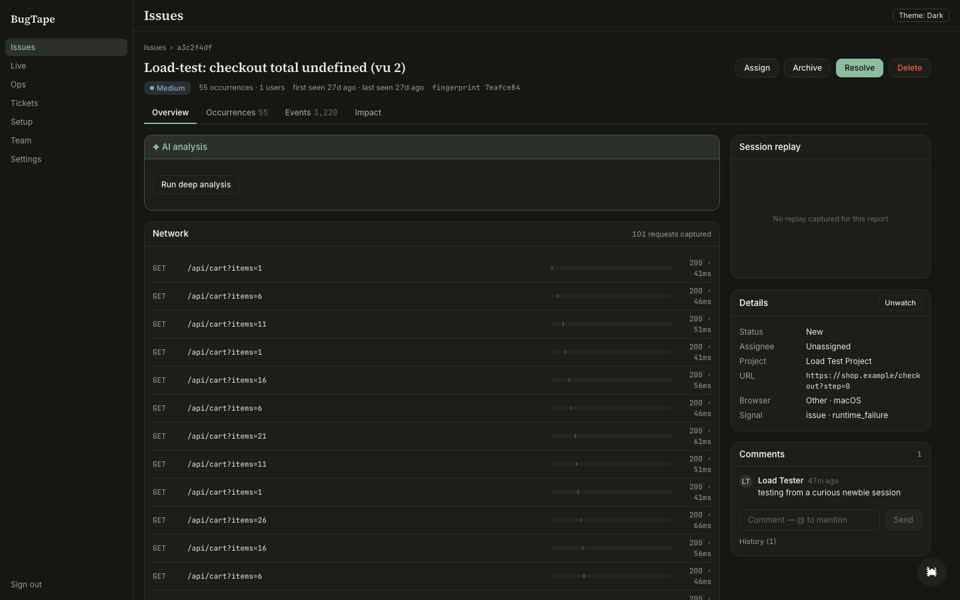Click the /api/cart?items=26 request row
The width and height of the screenshot is (960, 600).
[x=432, y=520]
